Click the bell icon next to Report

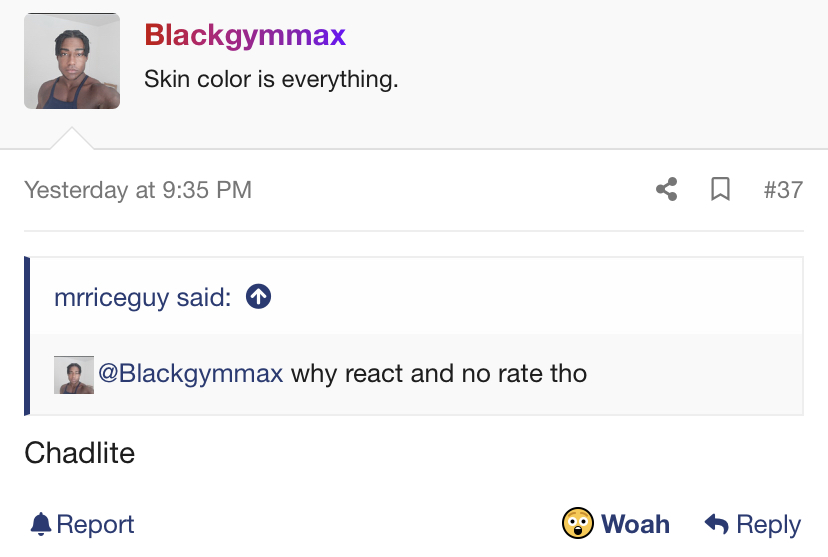(x=41, y=524)
